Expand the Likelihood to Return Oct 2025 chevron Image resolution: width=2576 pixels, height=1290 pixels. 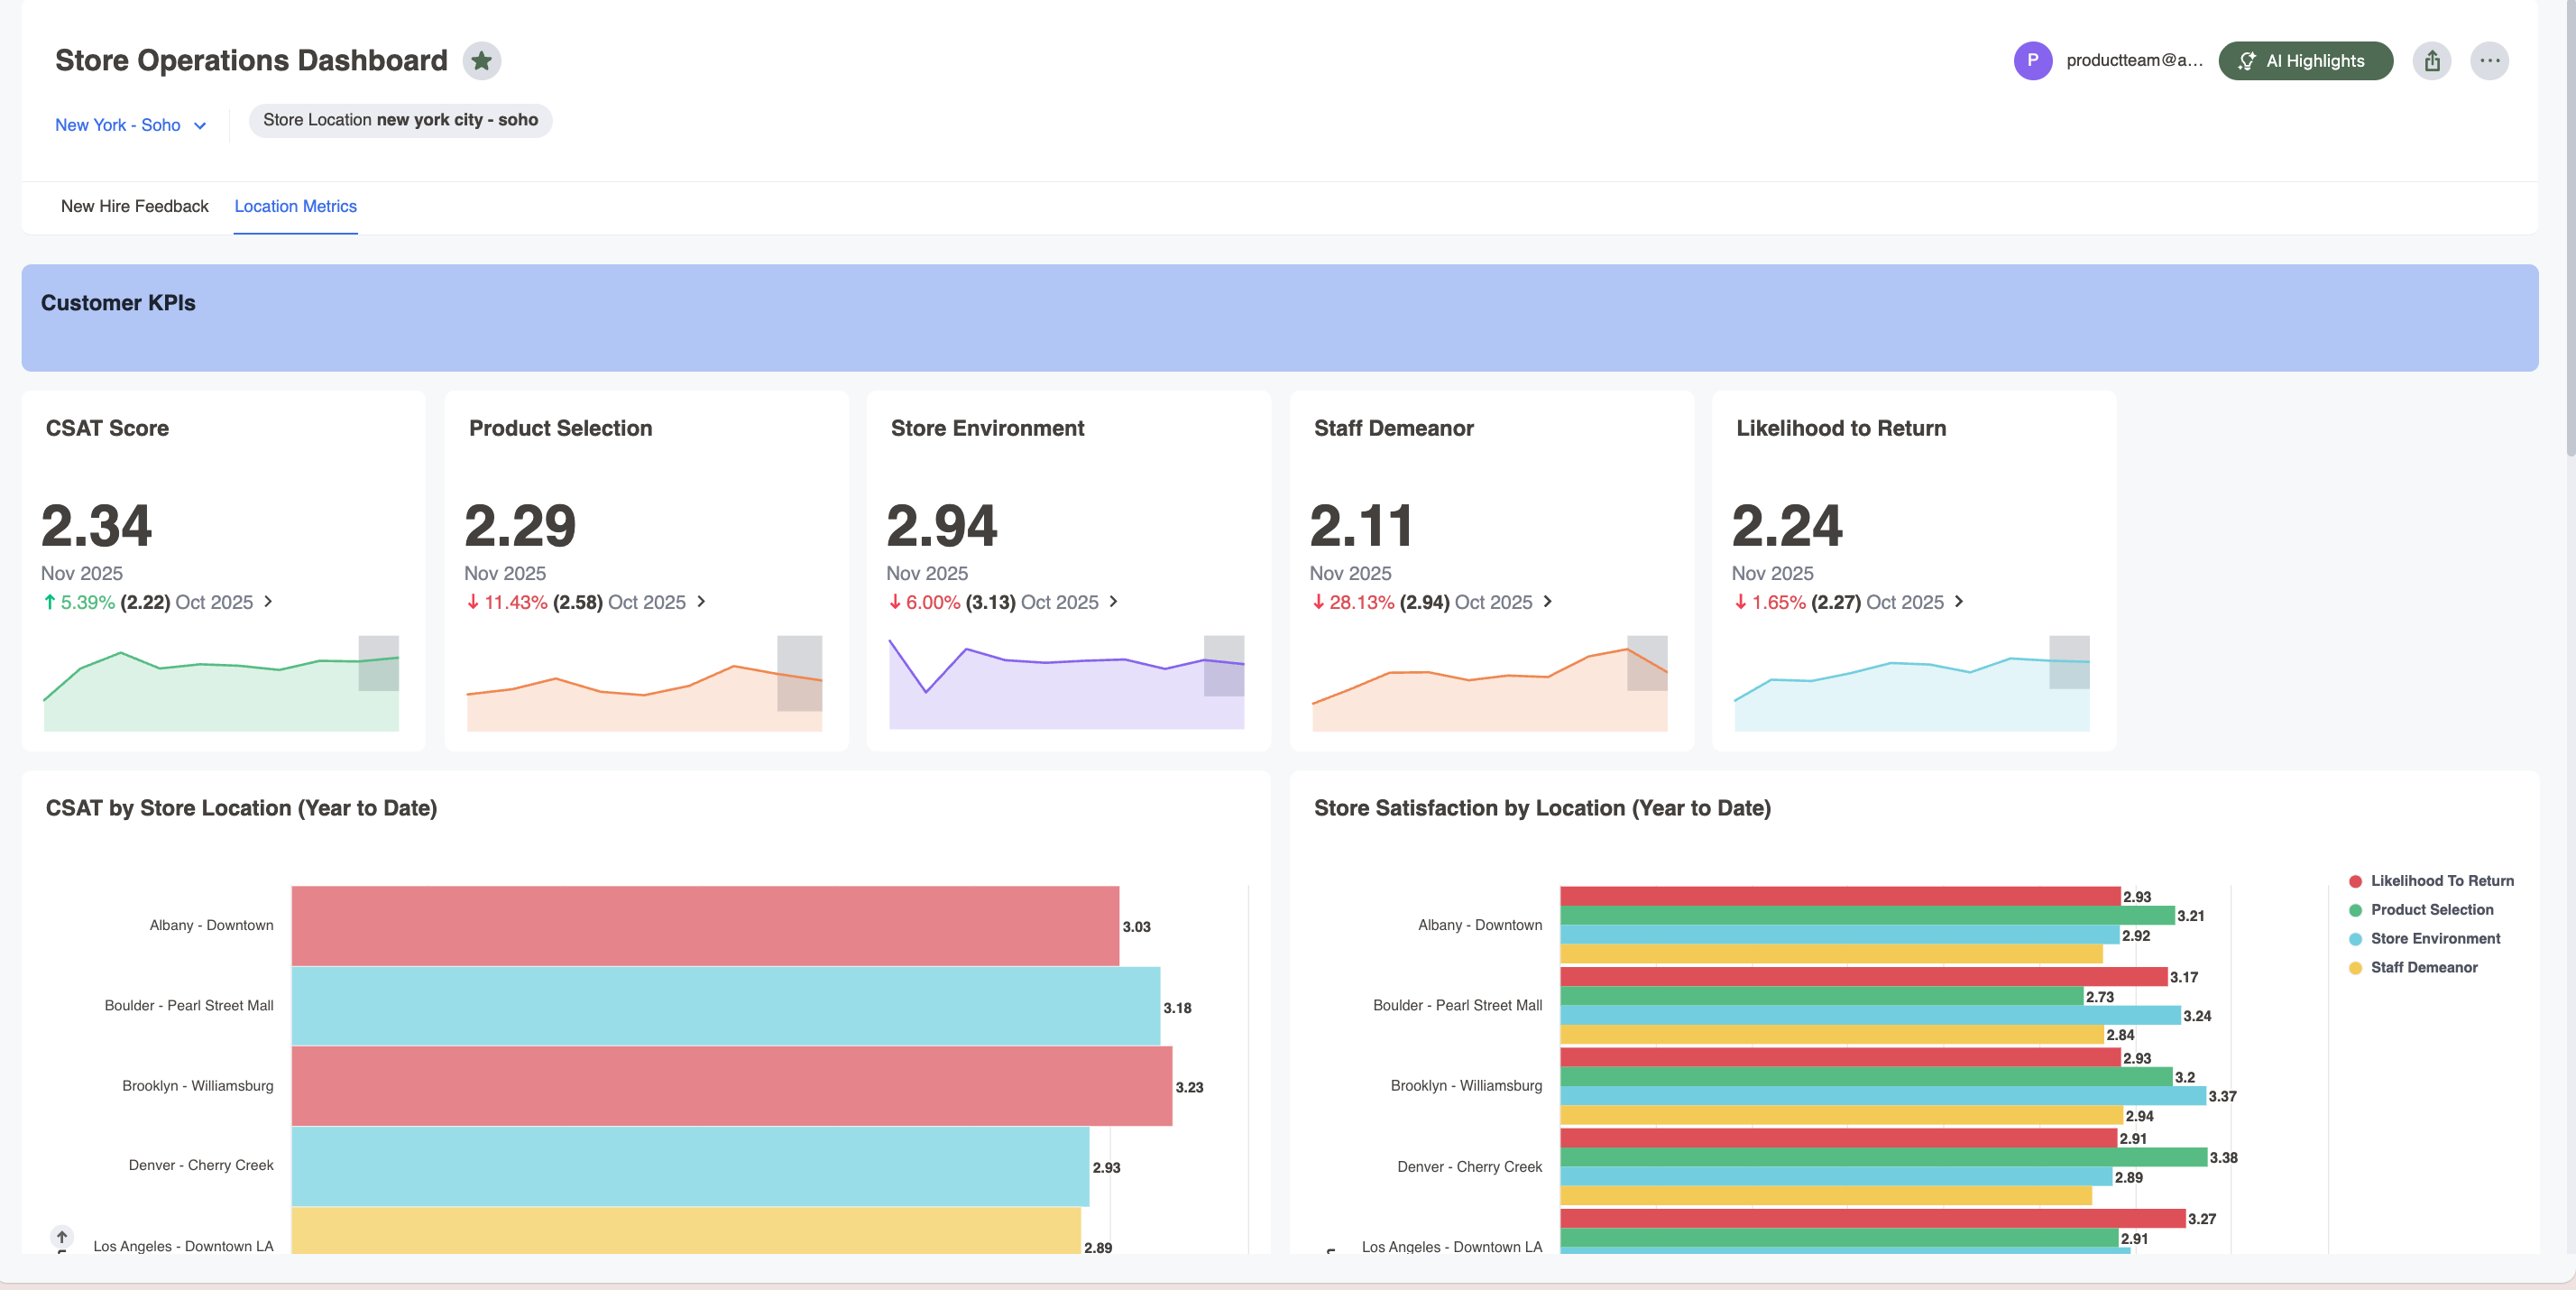1958,601
